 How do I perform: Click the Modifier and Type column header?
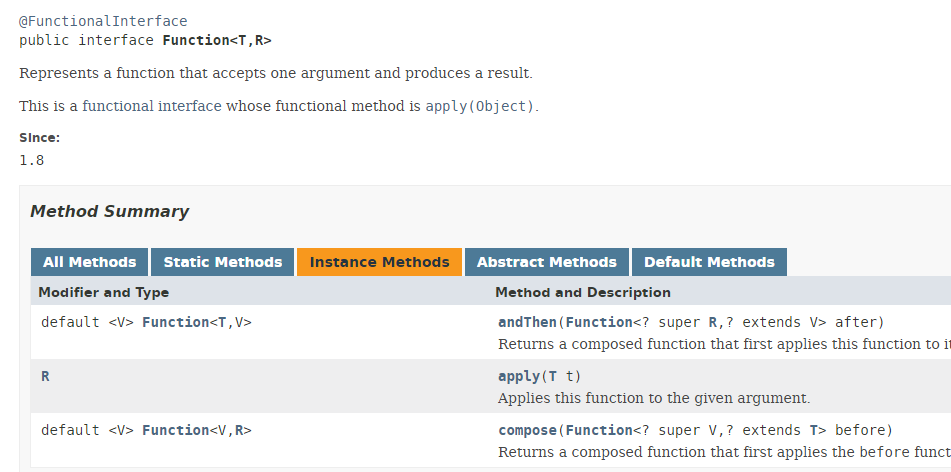[x=103, y=292]
